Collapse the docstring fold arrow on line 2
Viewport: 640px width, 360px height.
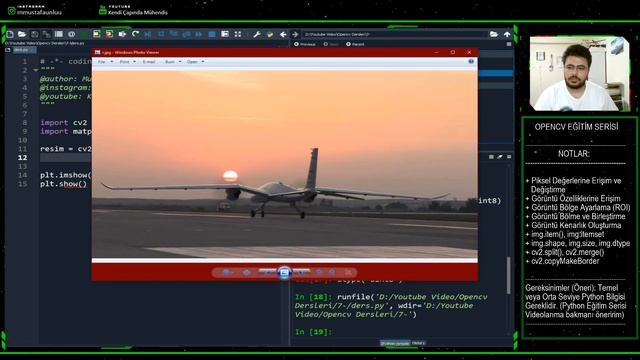coord(36,70)
